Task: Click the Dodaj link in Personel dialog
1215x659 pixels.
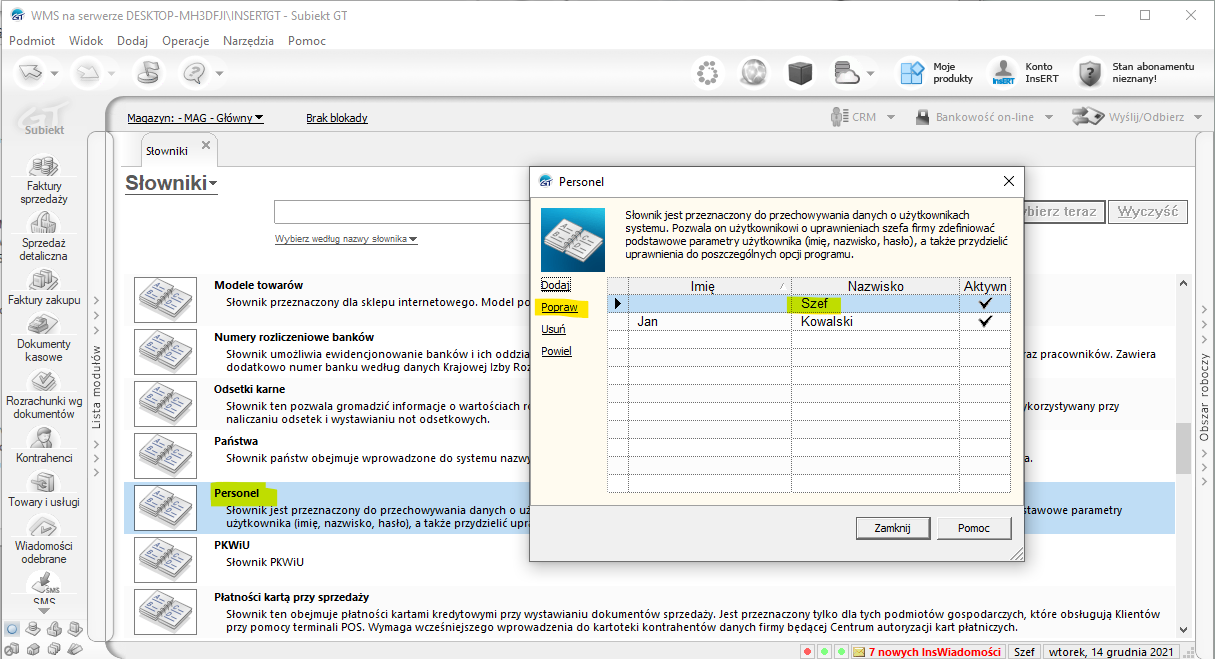Action: coord(555,285)
